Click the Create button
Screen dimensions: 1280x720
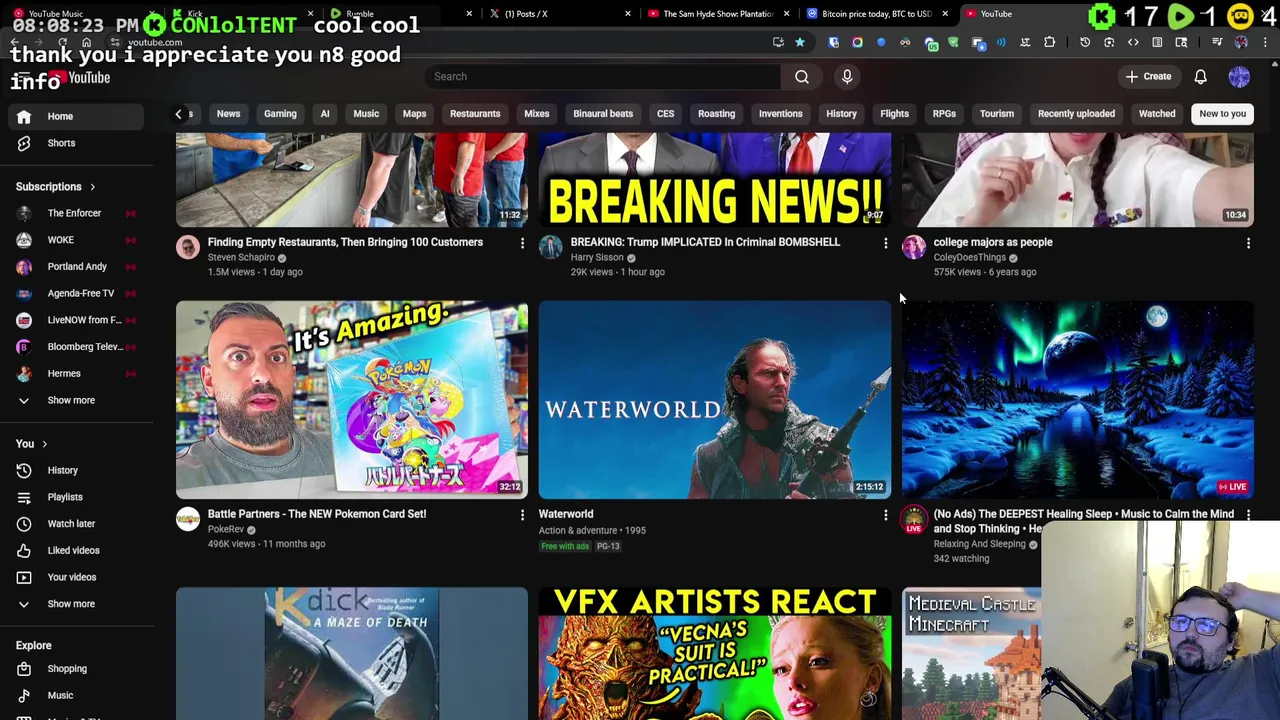coord(1148,76)
